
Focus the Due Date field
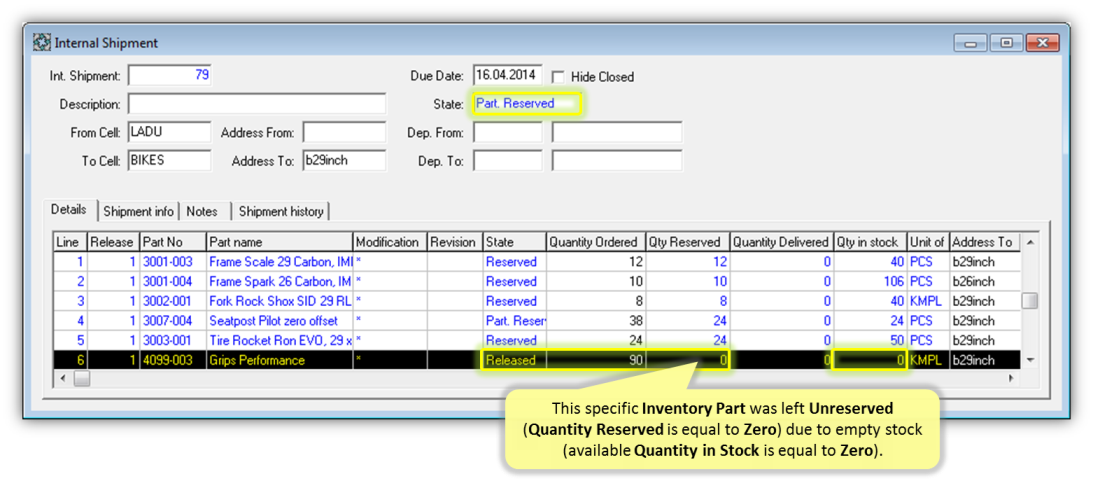click(x=507, y=75)
